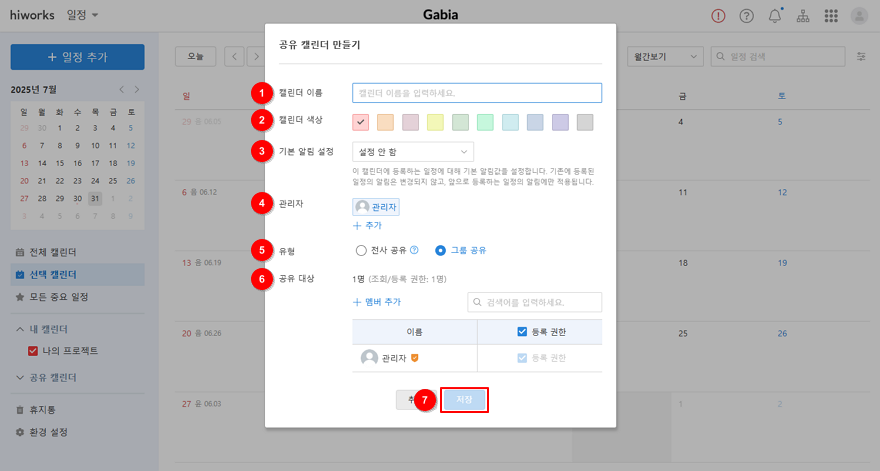Click the red alert warning icon
Image resolution: width=880 pixels, height=471 pixels.
(718, 16)
